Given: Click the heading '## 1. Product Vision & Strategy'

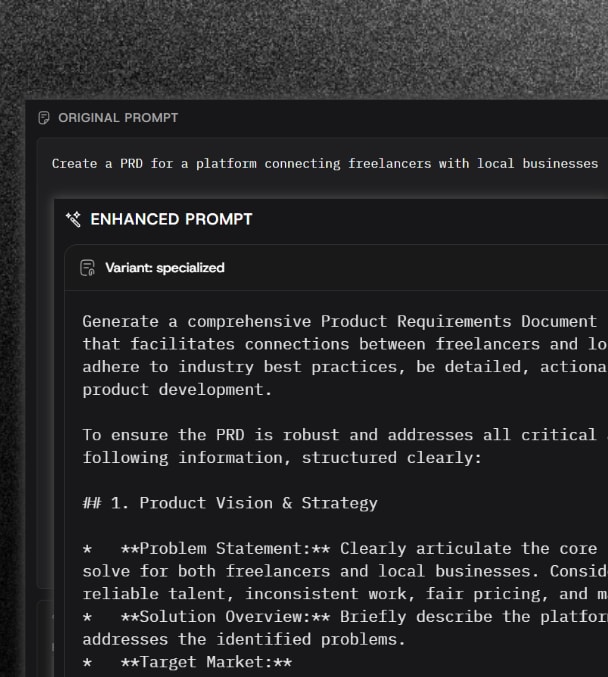Looking at the screenshot, I should click(230, 503).
